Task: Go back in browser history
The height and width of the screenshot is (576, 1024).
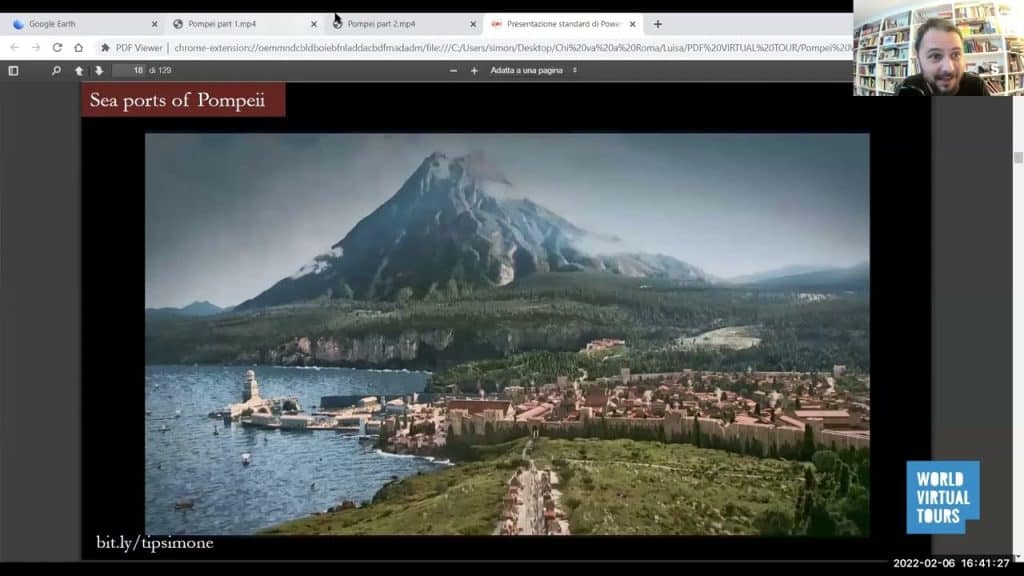Action: click(14, 48)
